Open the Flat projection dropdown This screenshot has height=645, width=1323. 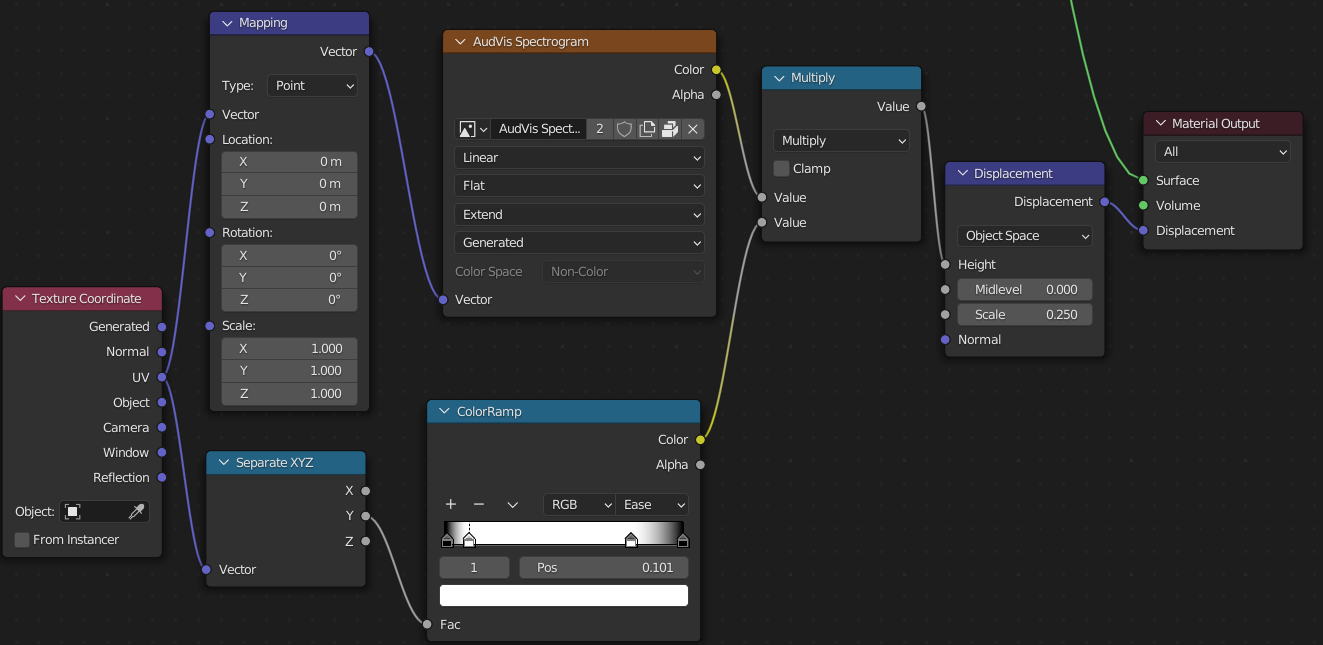[x=579, y=186]
